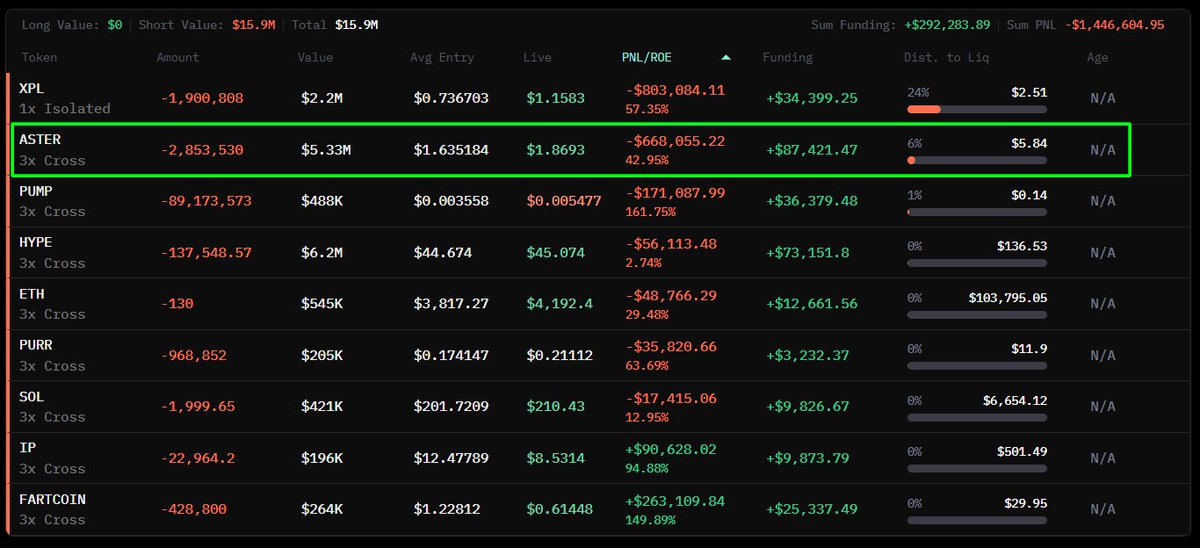
Task: Click the Dist. to Liq header
Action: (x=946, y=58)
